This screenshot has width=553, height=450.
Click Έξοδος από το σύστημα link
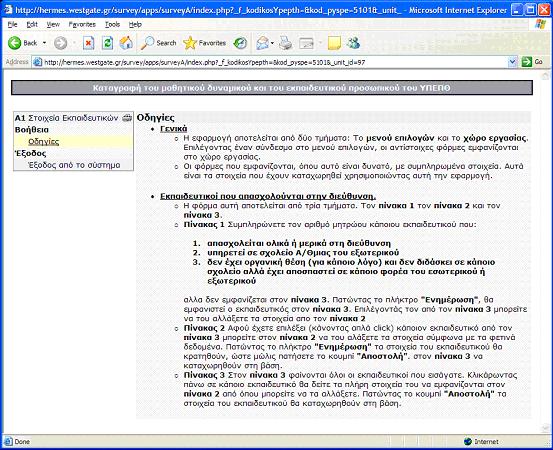click(74, 165)
